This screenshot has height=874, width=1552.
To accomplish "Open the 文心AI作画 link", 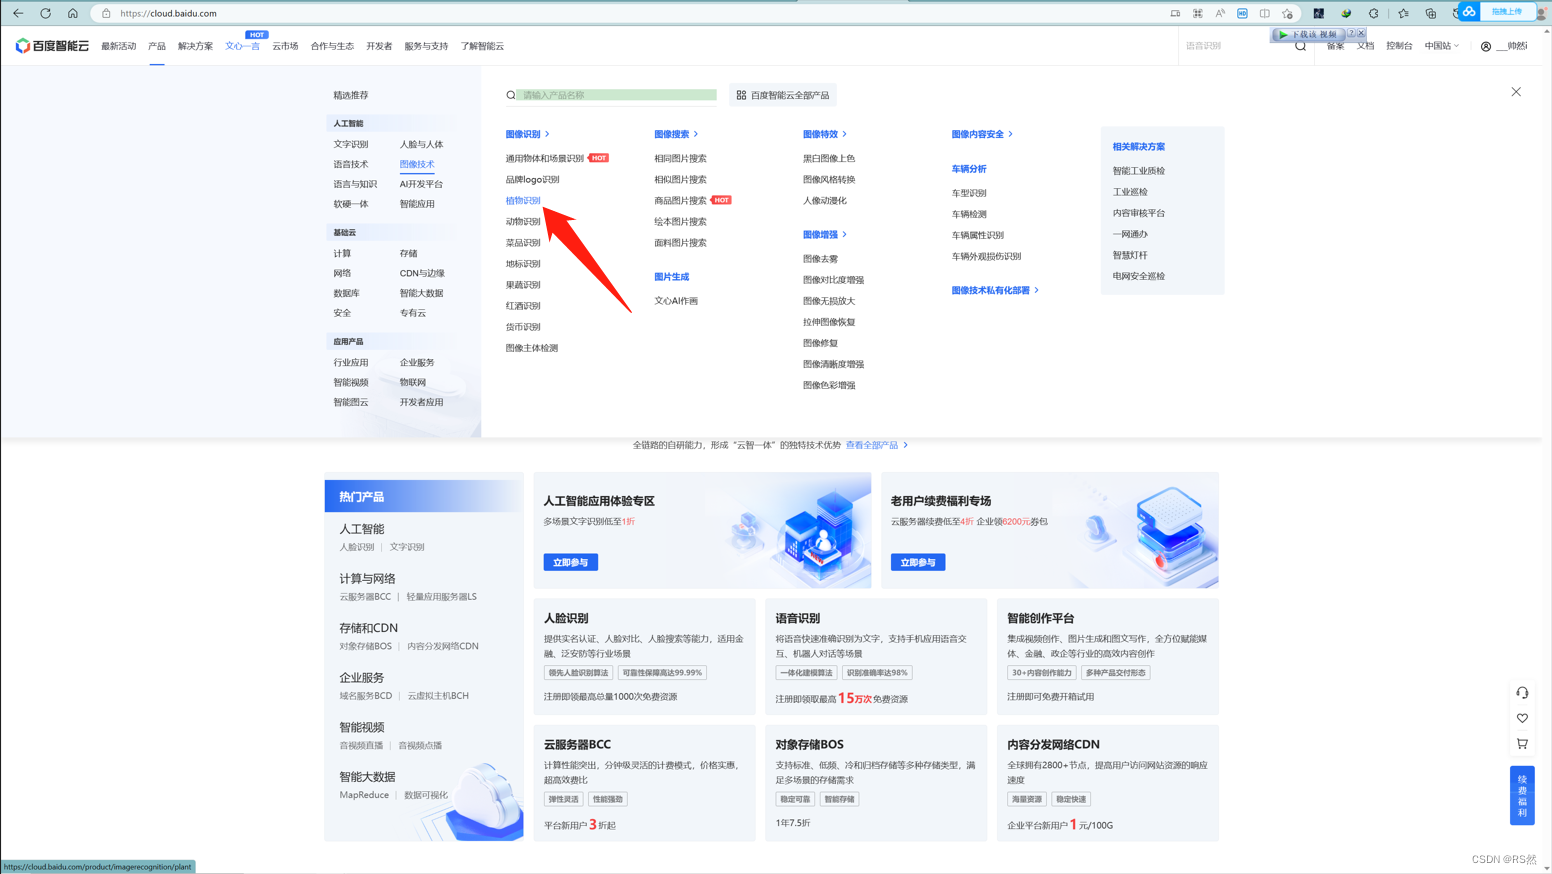I will coord(676,301).
